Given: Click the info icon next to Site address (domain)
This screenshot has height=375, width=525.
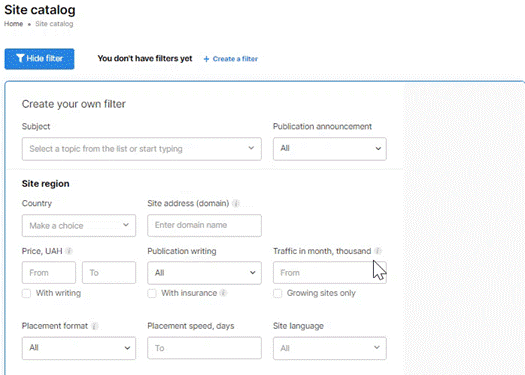Looking at the screenshot, I should pyautogui.click(x=236, y=203).
